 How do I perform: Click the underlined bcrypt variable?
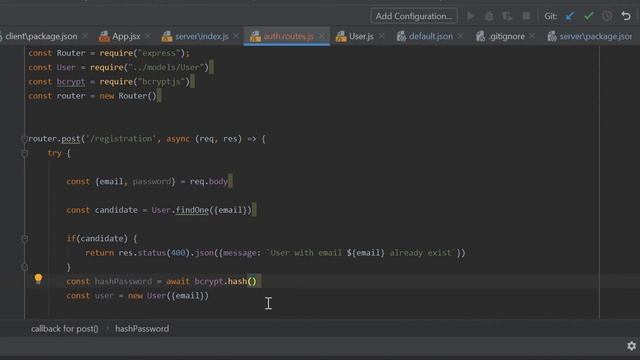pyautogui.click(x=71, y=82)
